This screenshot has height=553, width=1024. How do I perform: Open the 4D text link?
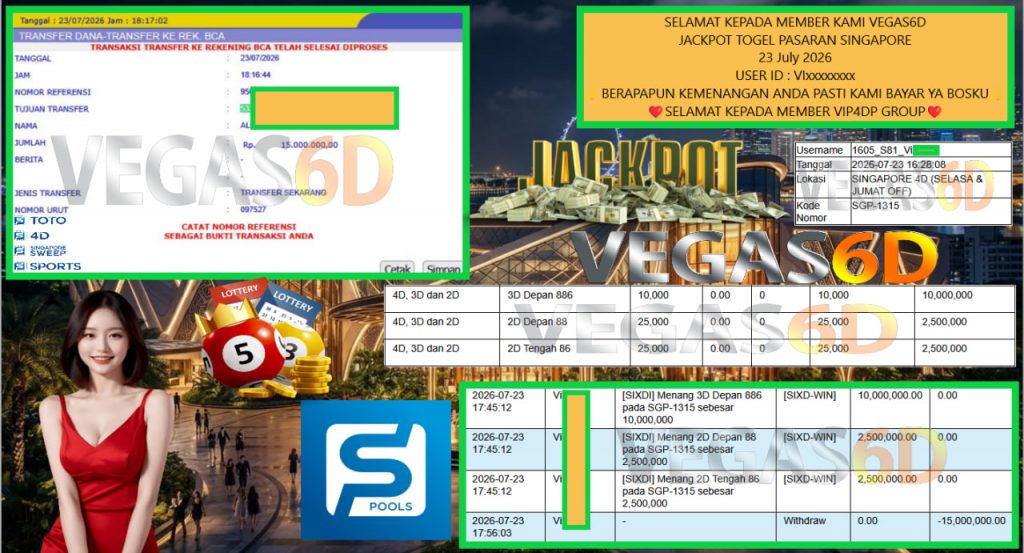39,236
